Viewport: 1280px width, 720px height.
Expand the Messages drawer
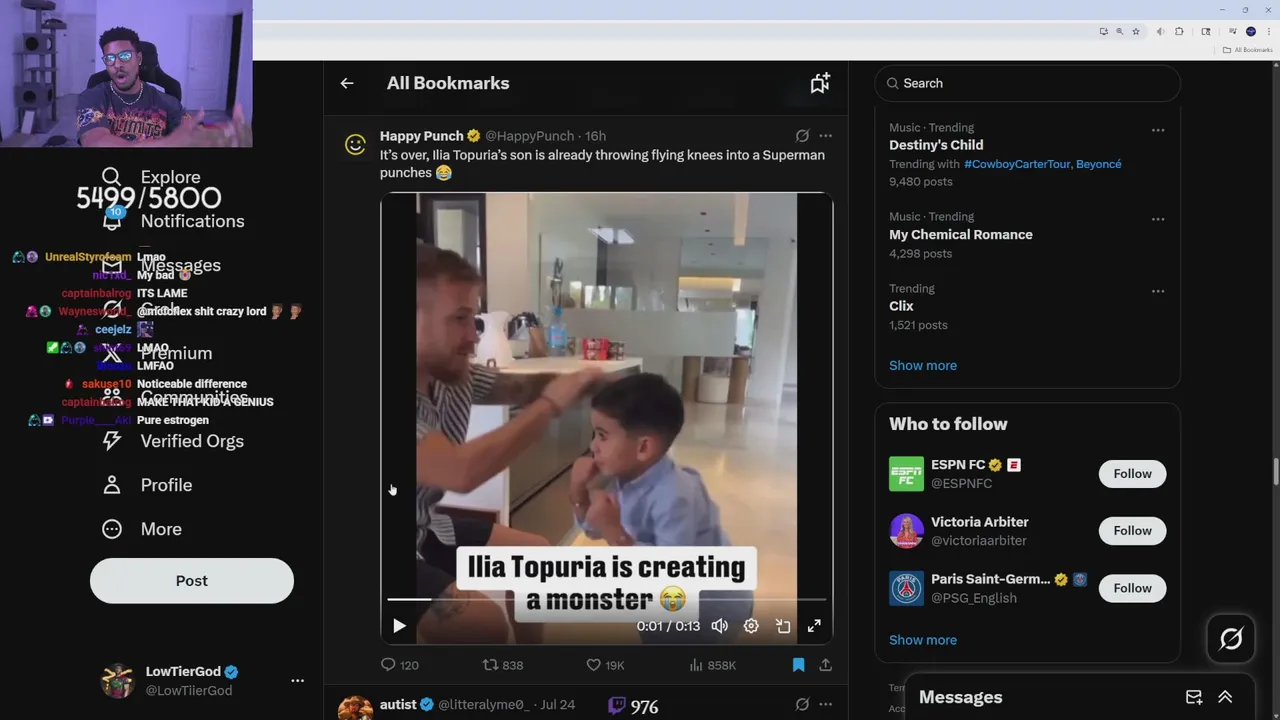(1225, 697)
